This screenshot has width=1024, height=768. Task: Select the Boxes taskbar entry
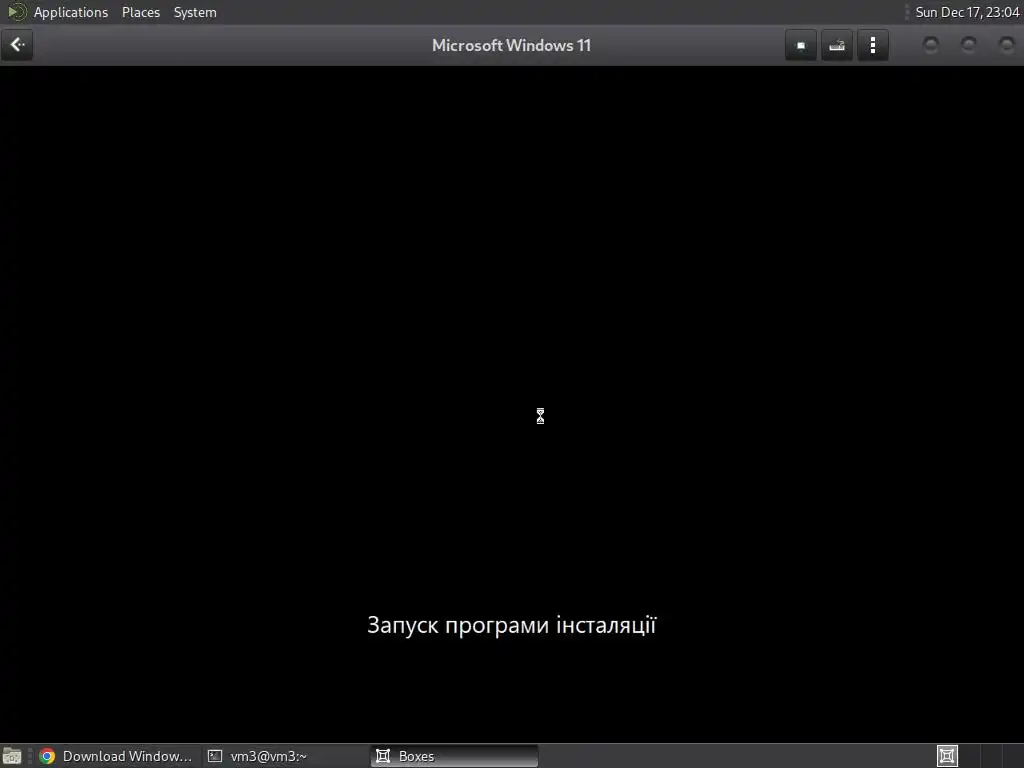point(454,756)
